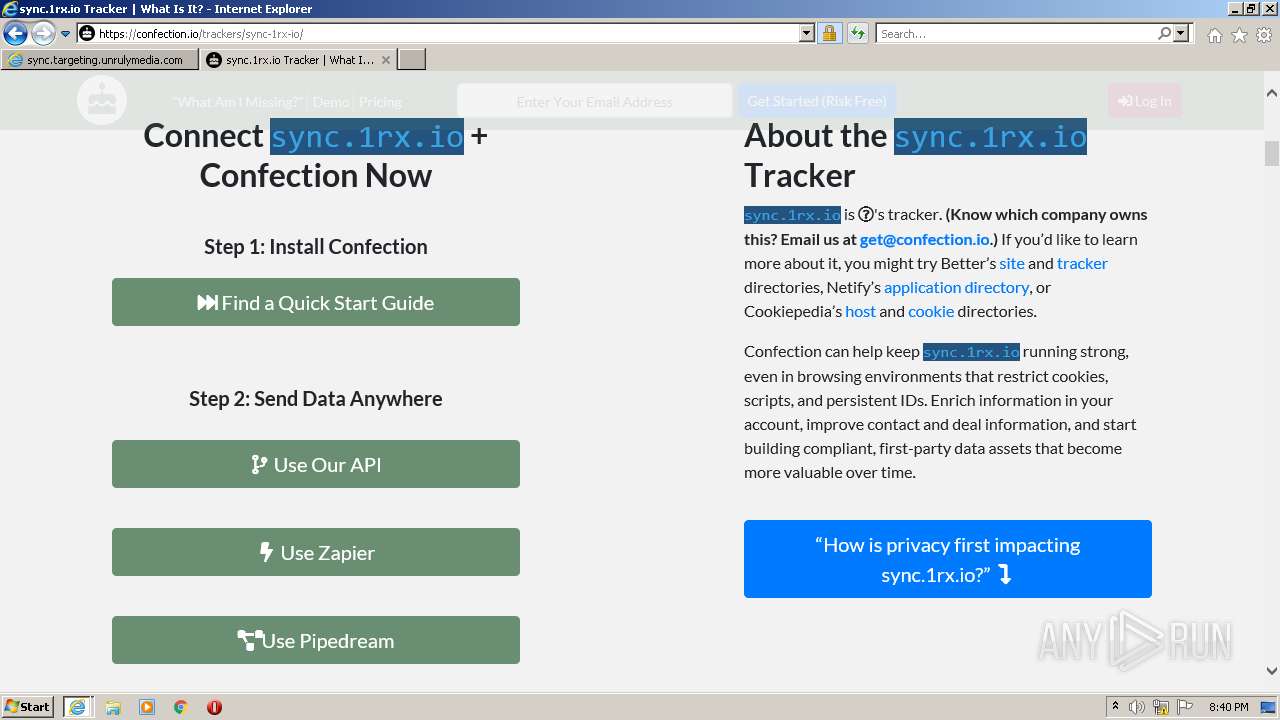Click the network tray icon

(1161, 707)
